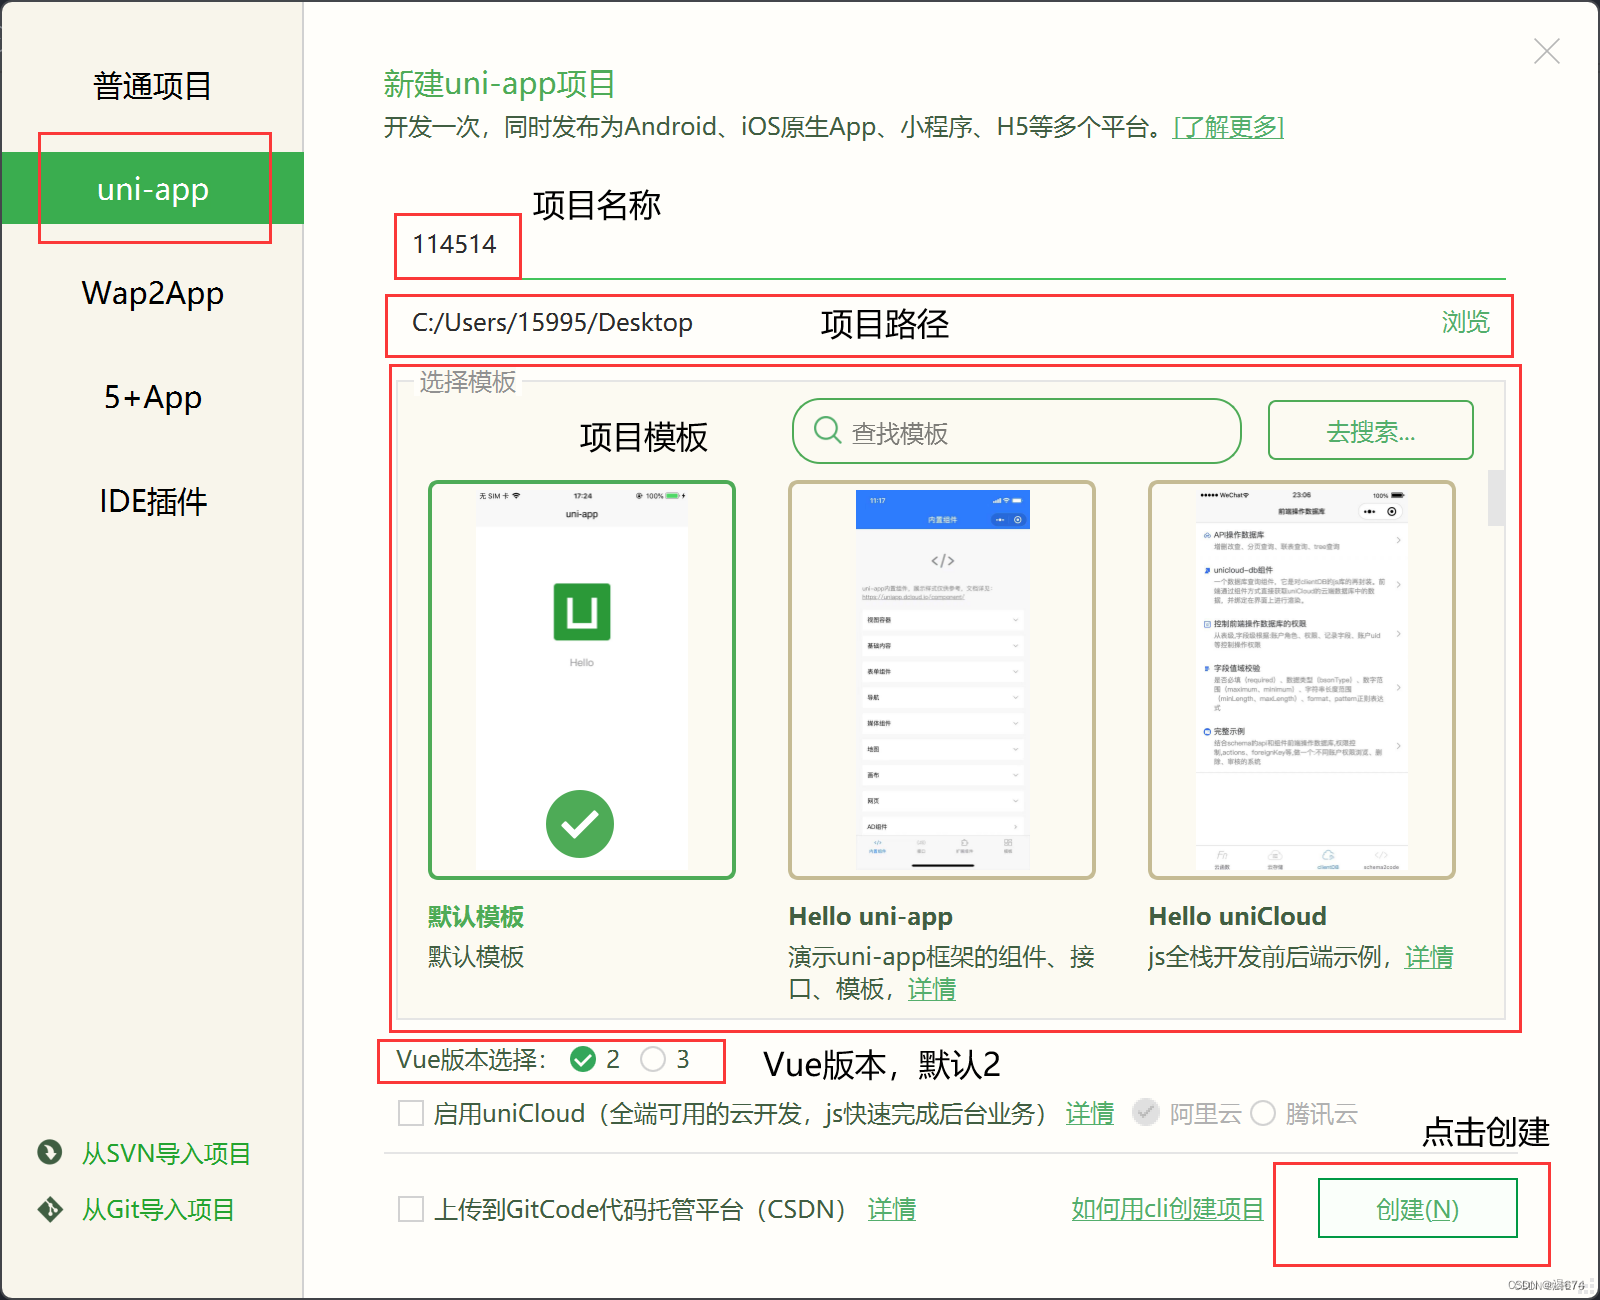The image size is (1600, 1300).
Task: Open 详情 link for Hello uni-app
Action: click(x=932, y=989)
